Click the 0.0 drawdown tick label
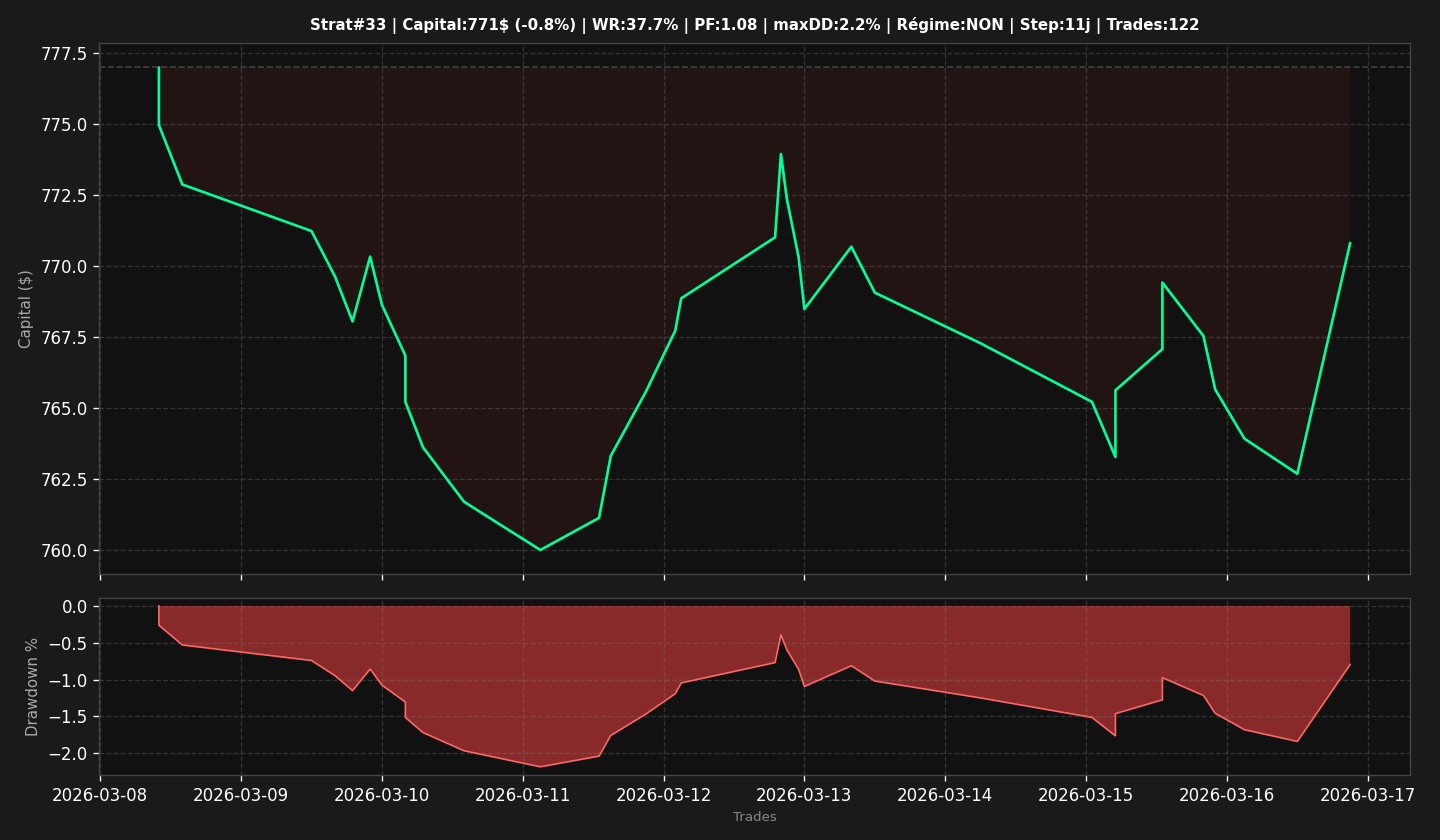The height and width of the screenshot is (840, 1440). (74, 607)
